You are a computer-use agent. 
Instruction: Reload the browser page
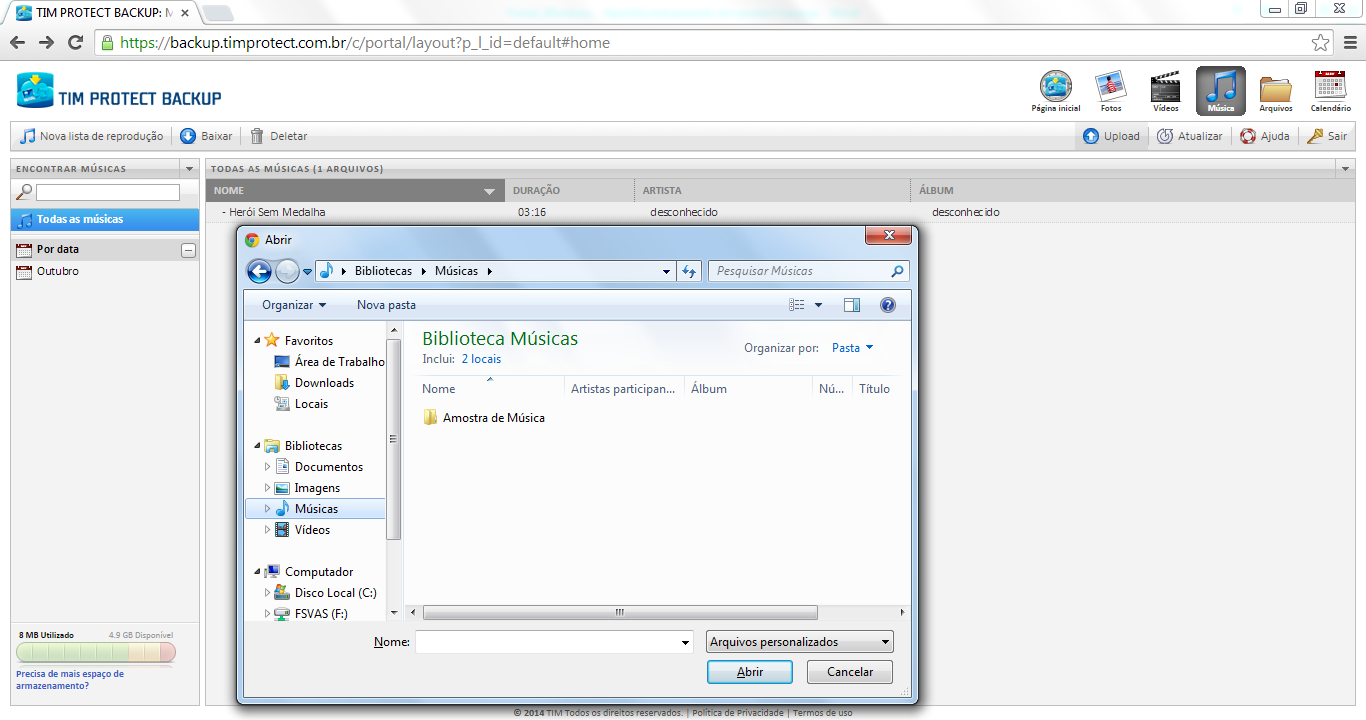tap(75, 43)
